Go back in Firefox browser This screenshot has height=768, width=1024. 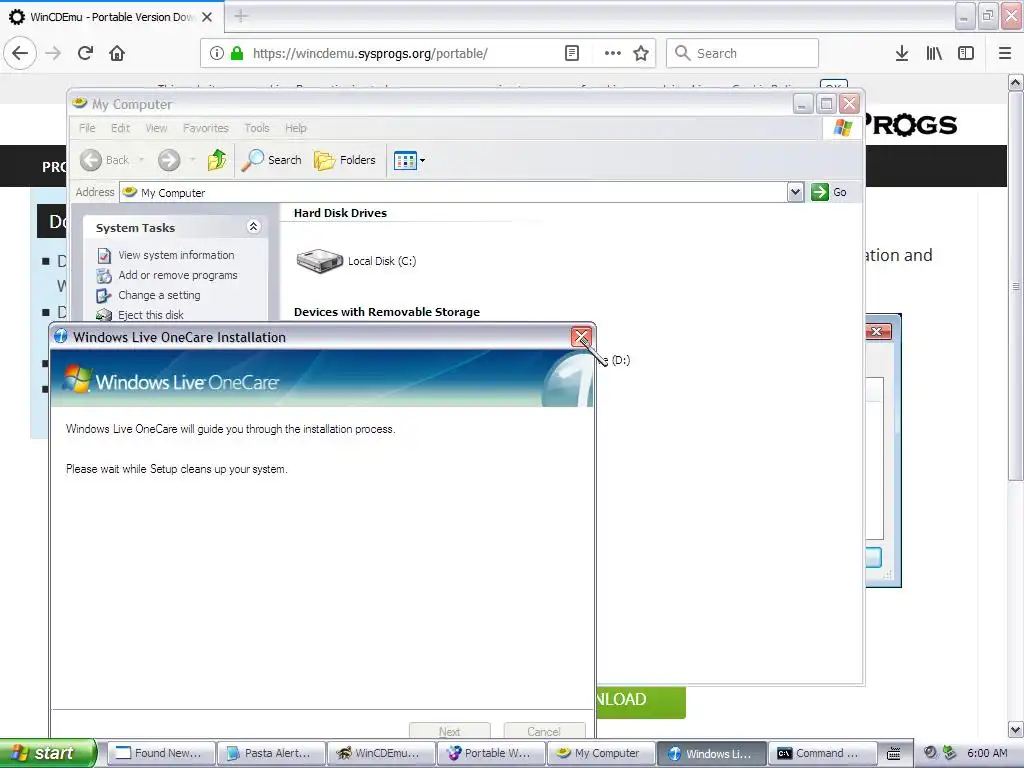click(x=20, y=53)
